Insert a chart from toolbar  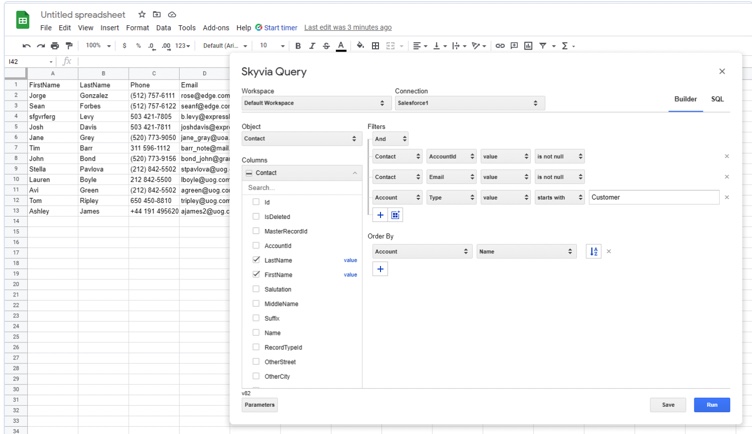(x=528, y=46)
